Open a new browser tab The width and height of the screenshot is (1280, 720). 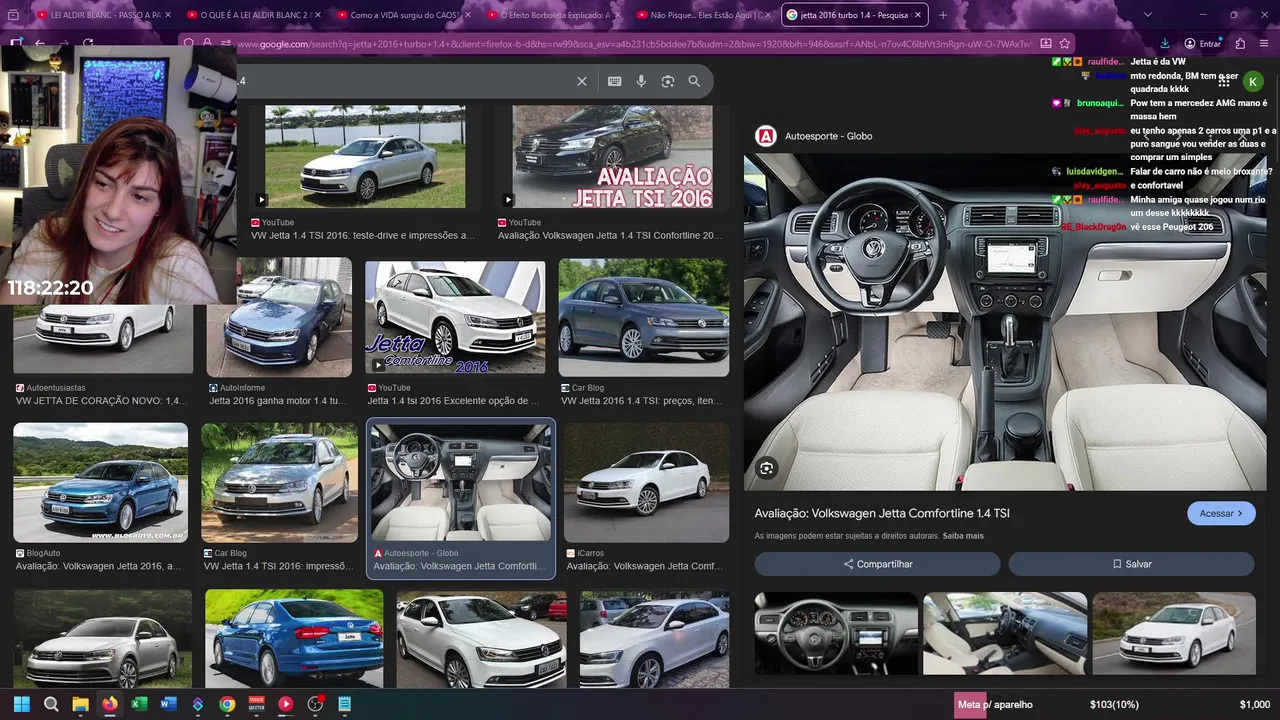[942, 15]
